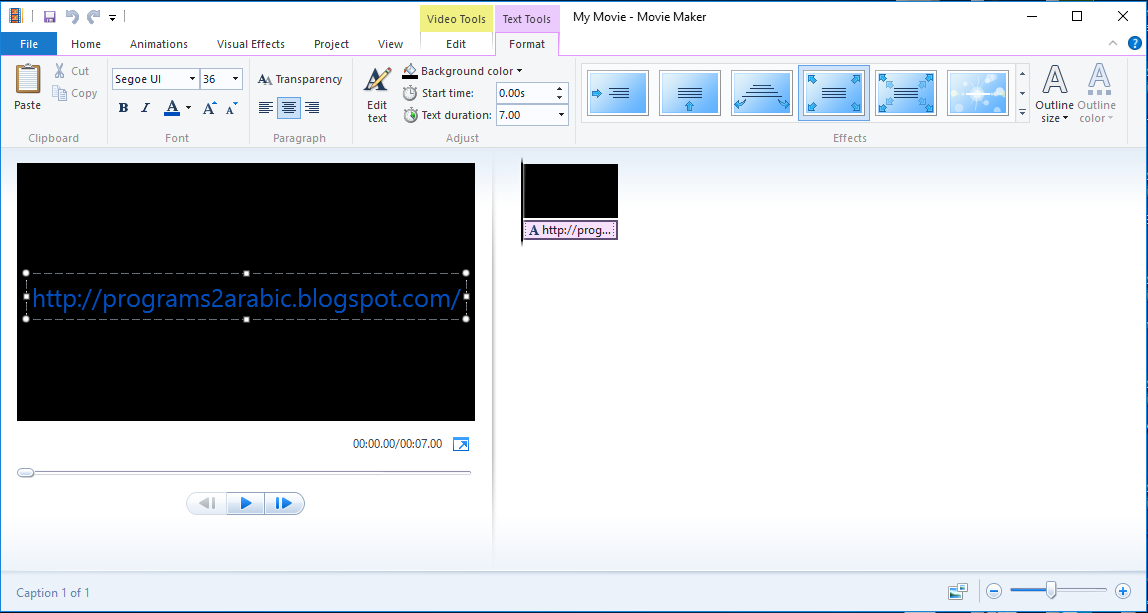The image size is (1148, 613).
Task: Align text right
Action: click(x=312, y=108)
